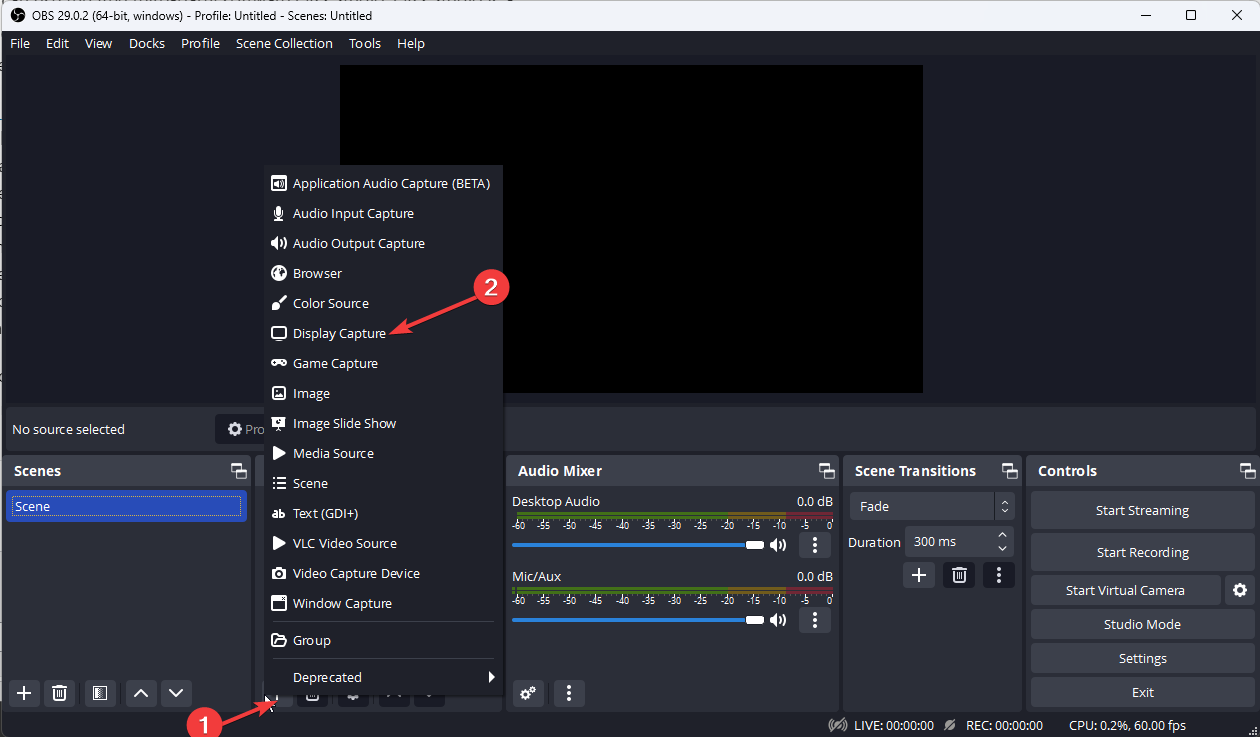
Task: Remove transition using trash icon
Action: [959, 574]
